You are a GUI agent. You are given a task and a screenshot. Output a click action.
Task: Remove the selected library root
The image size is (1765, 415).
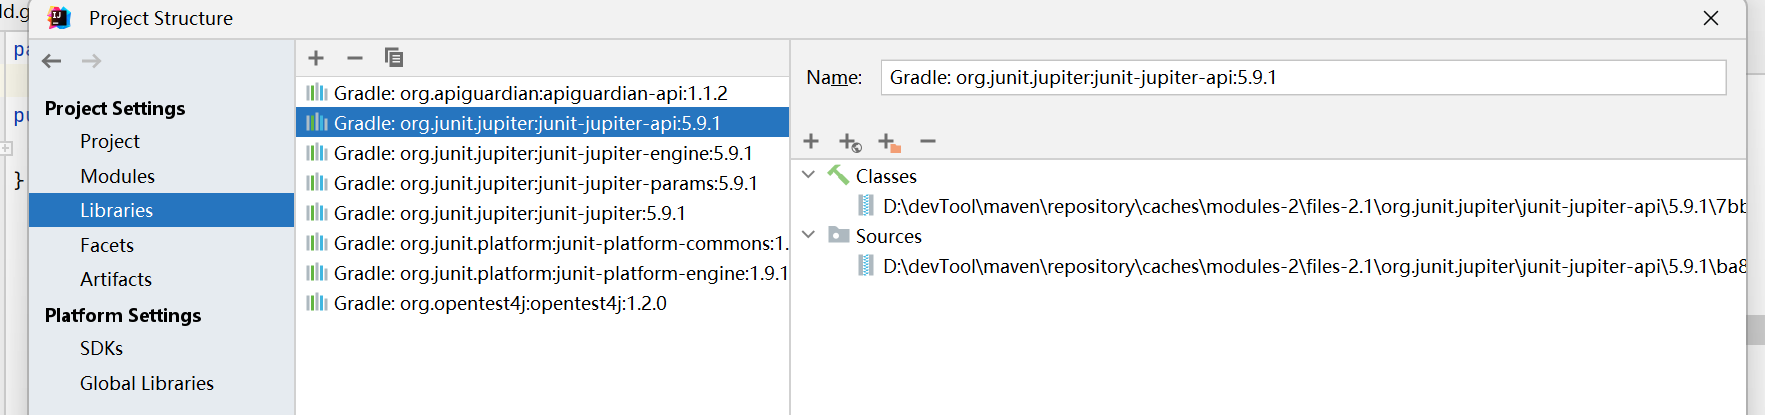(928, 141)
